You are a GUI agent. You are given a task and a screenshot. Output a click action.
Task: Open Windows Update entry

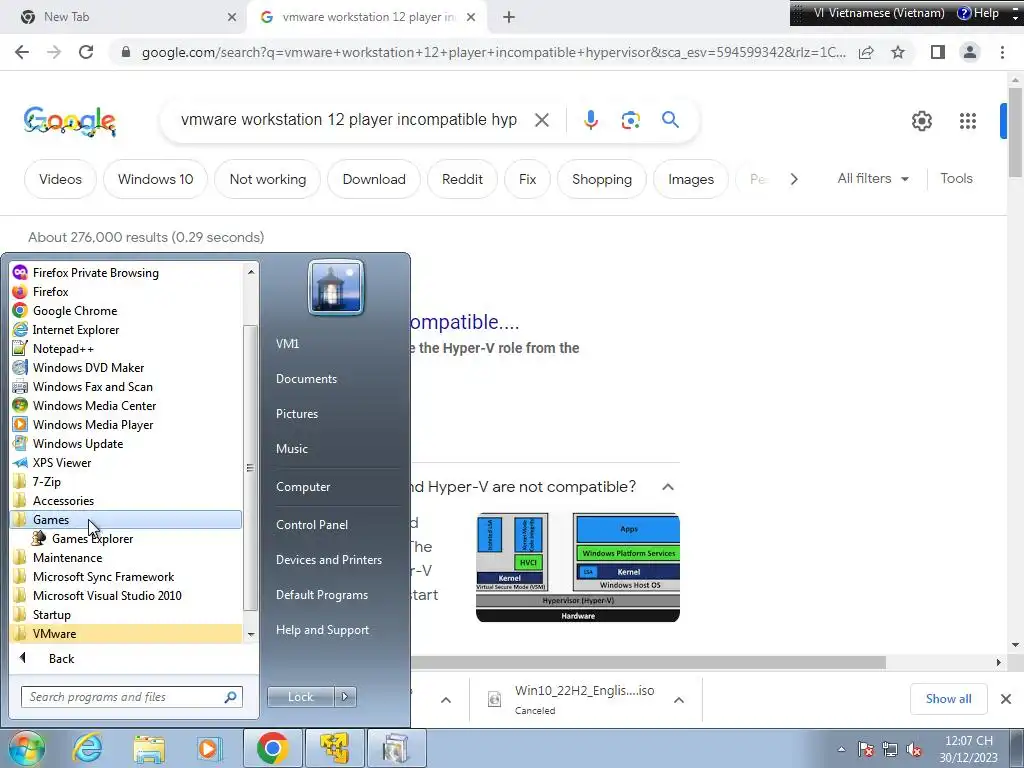click(78, 443)
